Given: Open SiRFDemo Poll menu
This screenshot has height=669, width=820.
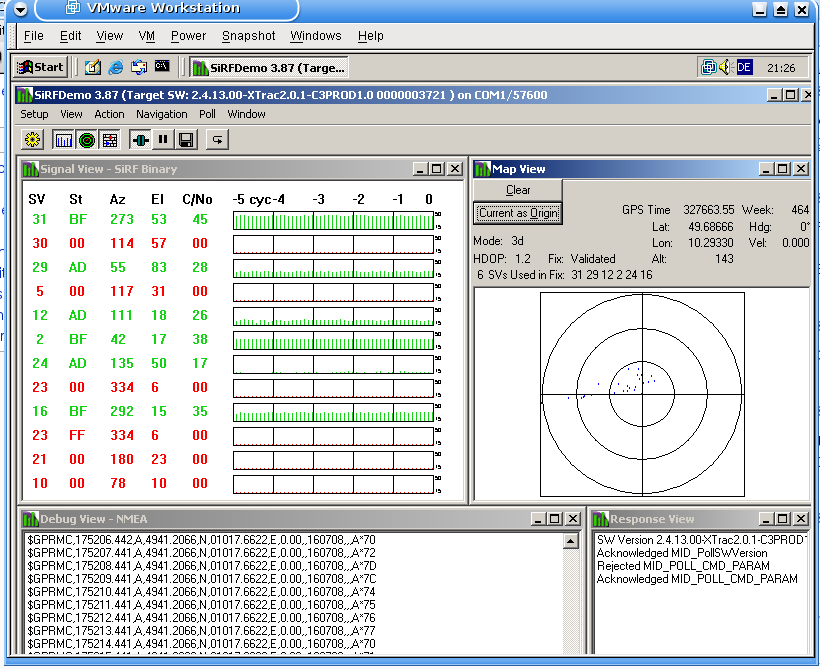Looking at the screenshot, I should (x=207, y=114).
